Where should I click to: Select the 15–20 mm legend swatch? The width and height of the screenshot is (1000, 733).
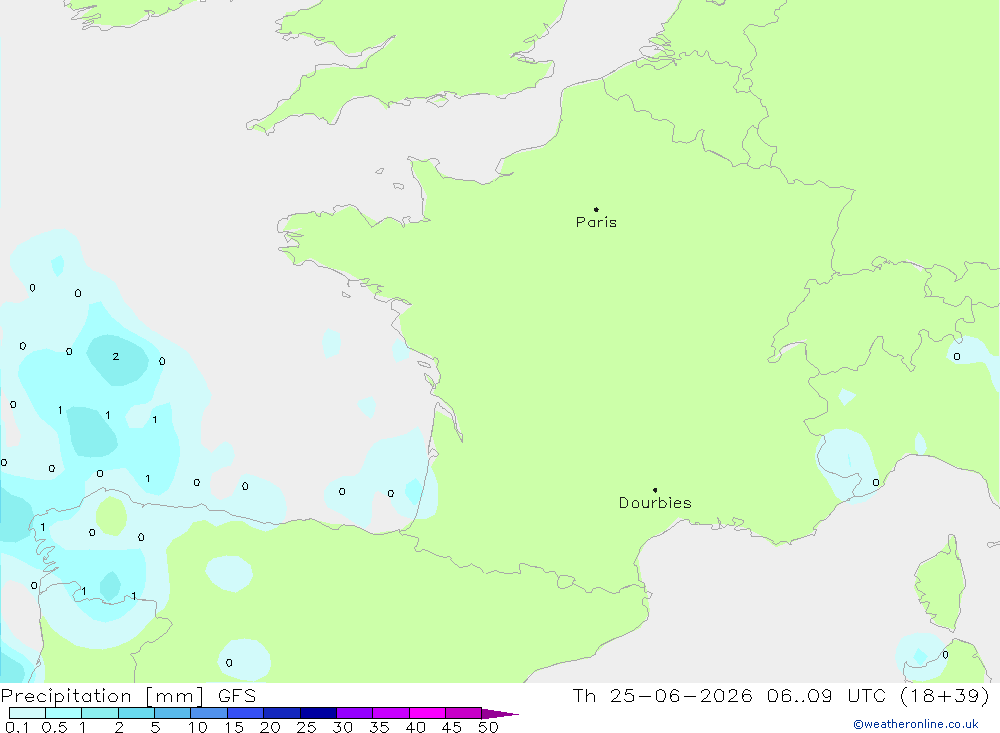tap(246, 713)
